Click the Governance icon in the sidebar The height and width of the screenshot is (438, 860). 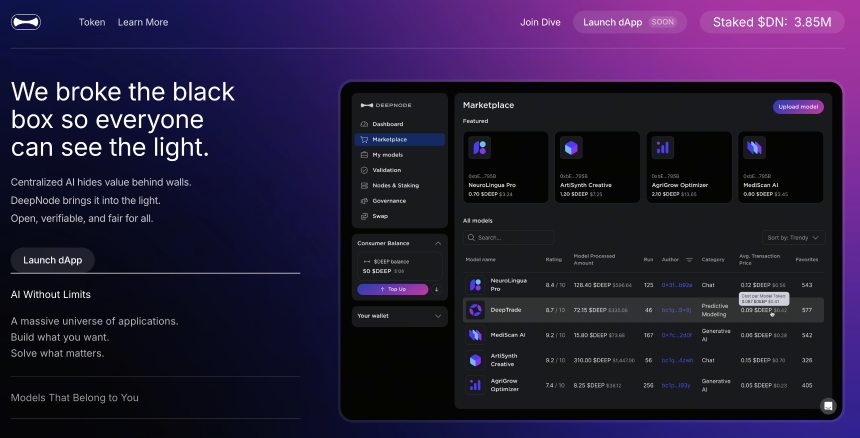[364, 201]
